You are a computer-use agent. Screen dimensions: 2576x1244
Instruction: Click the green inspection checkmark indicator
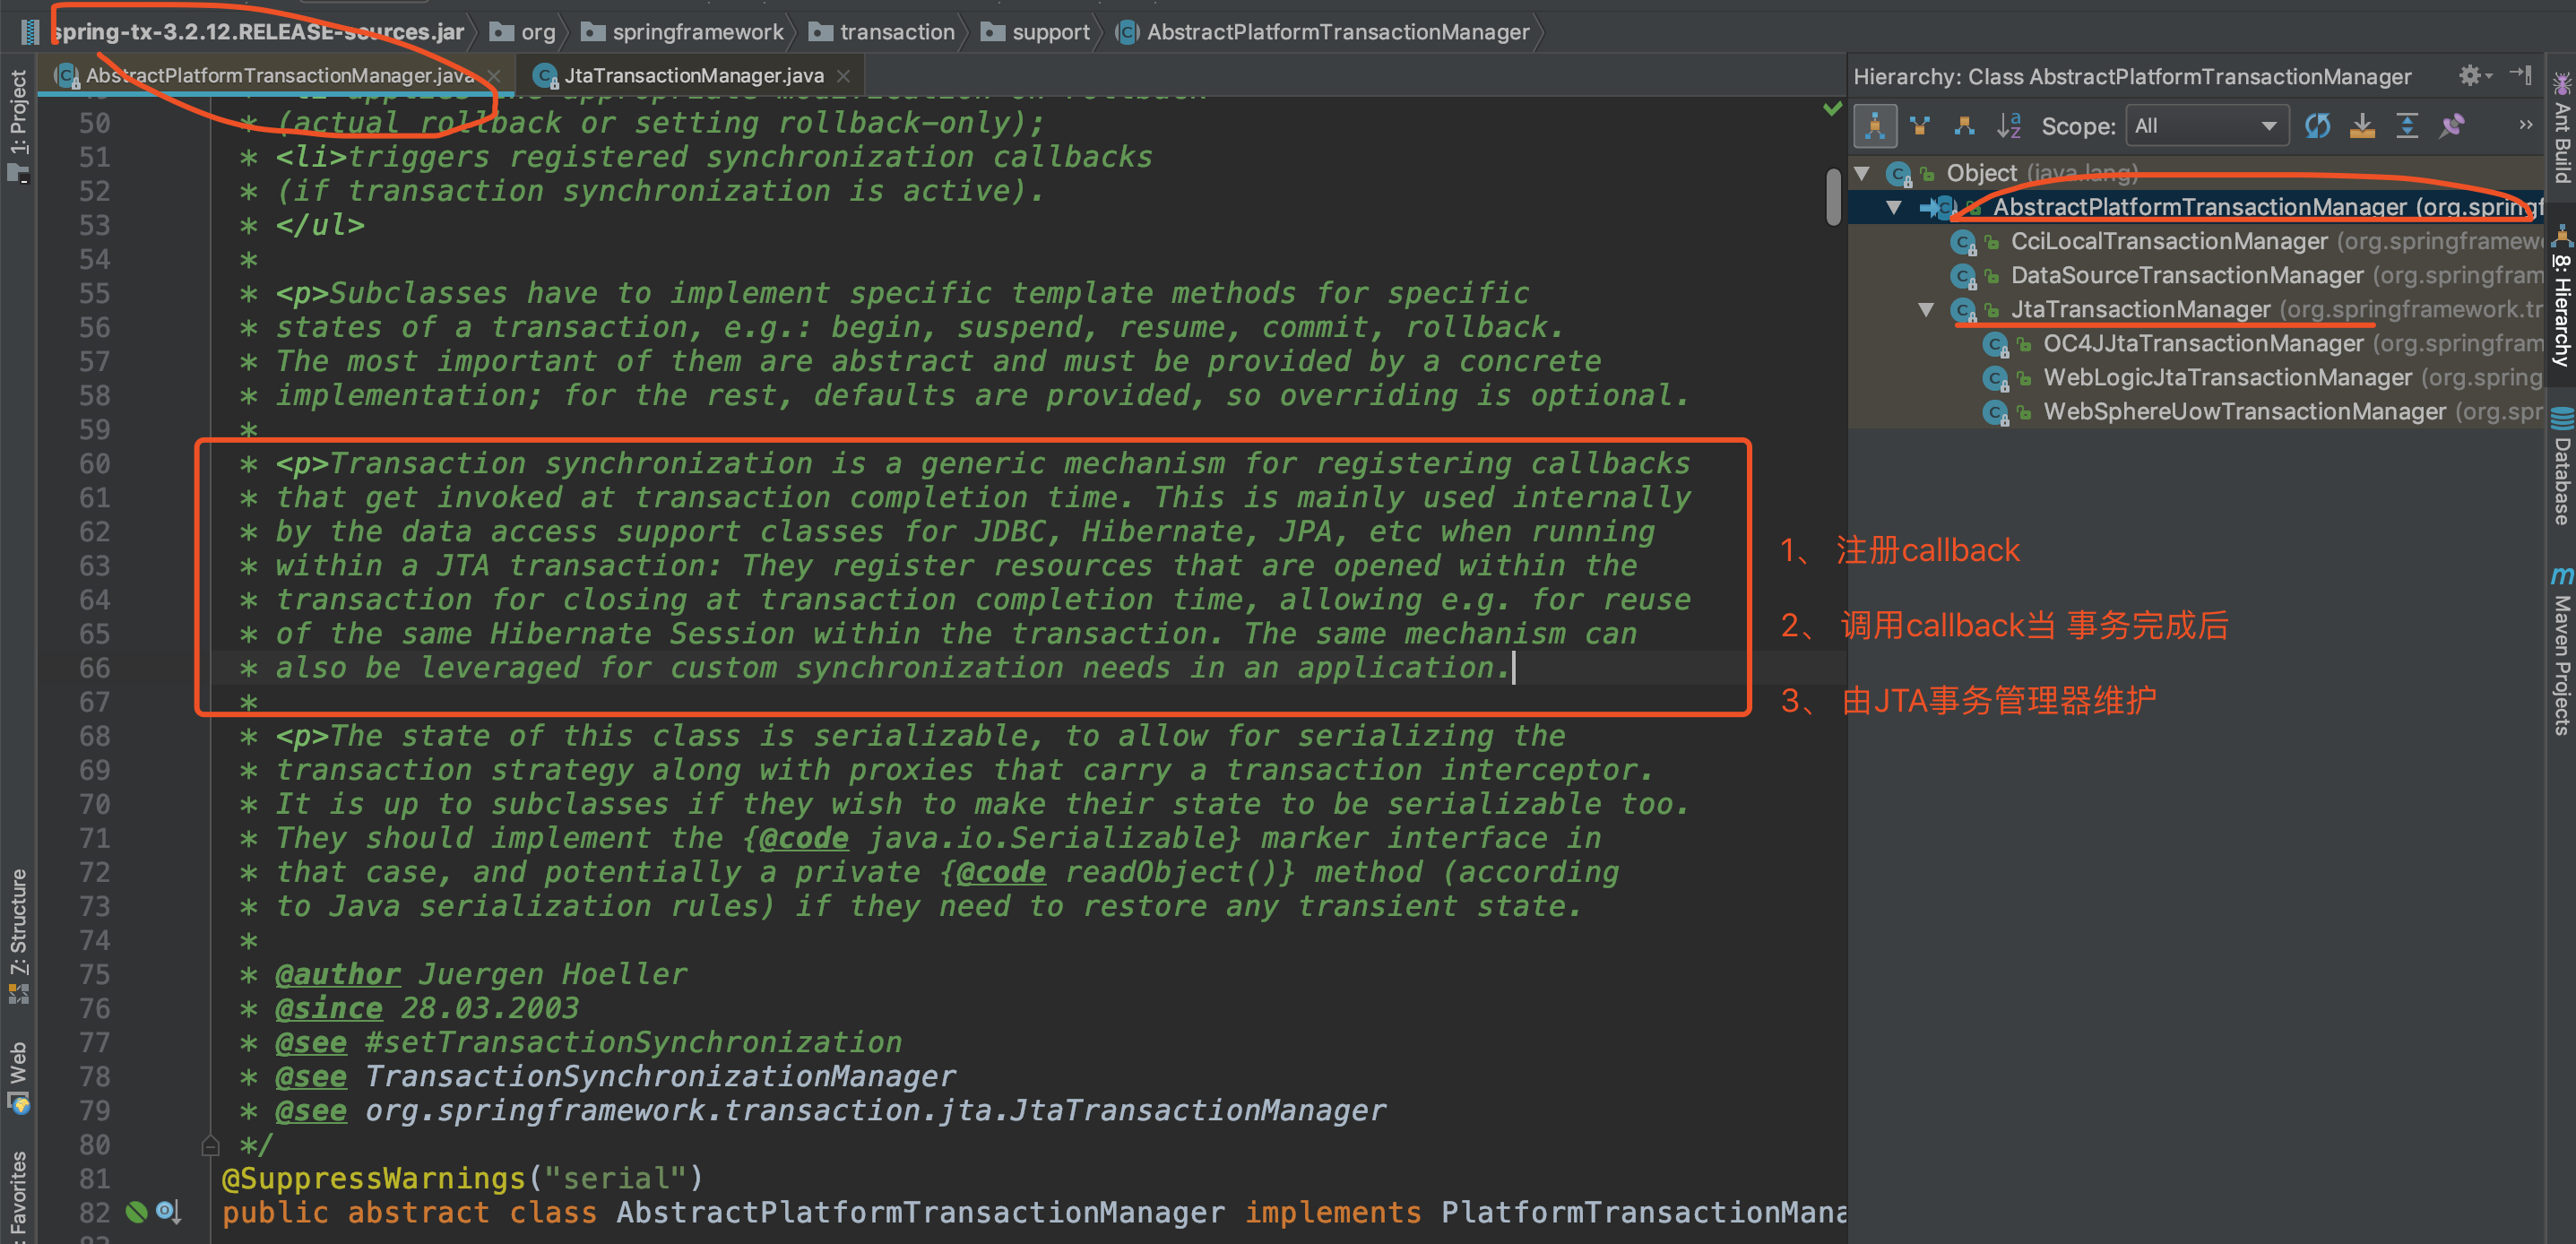click(x=1832, y=108)
